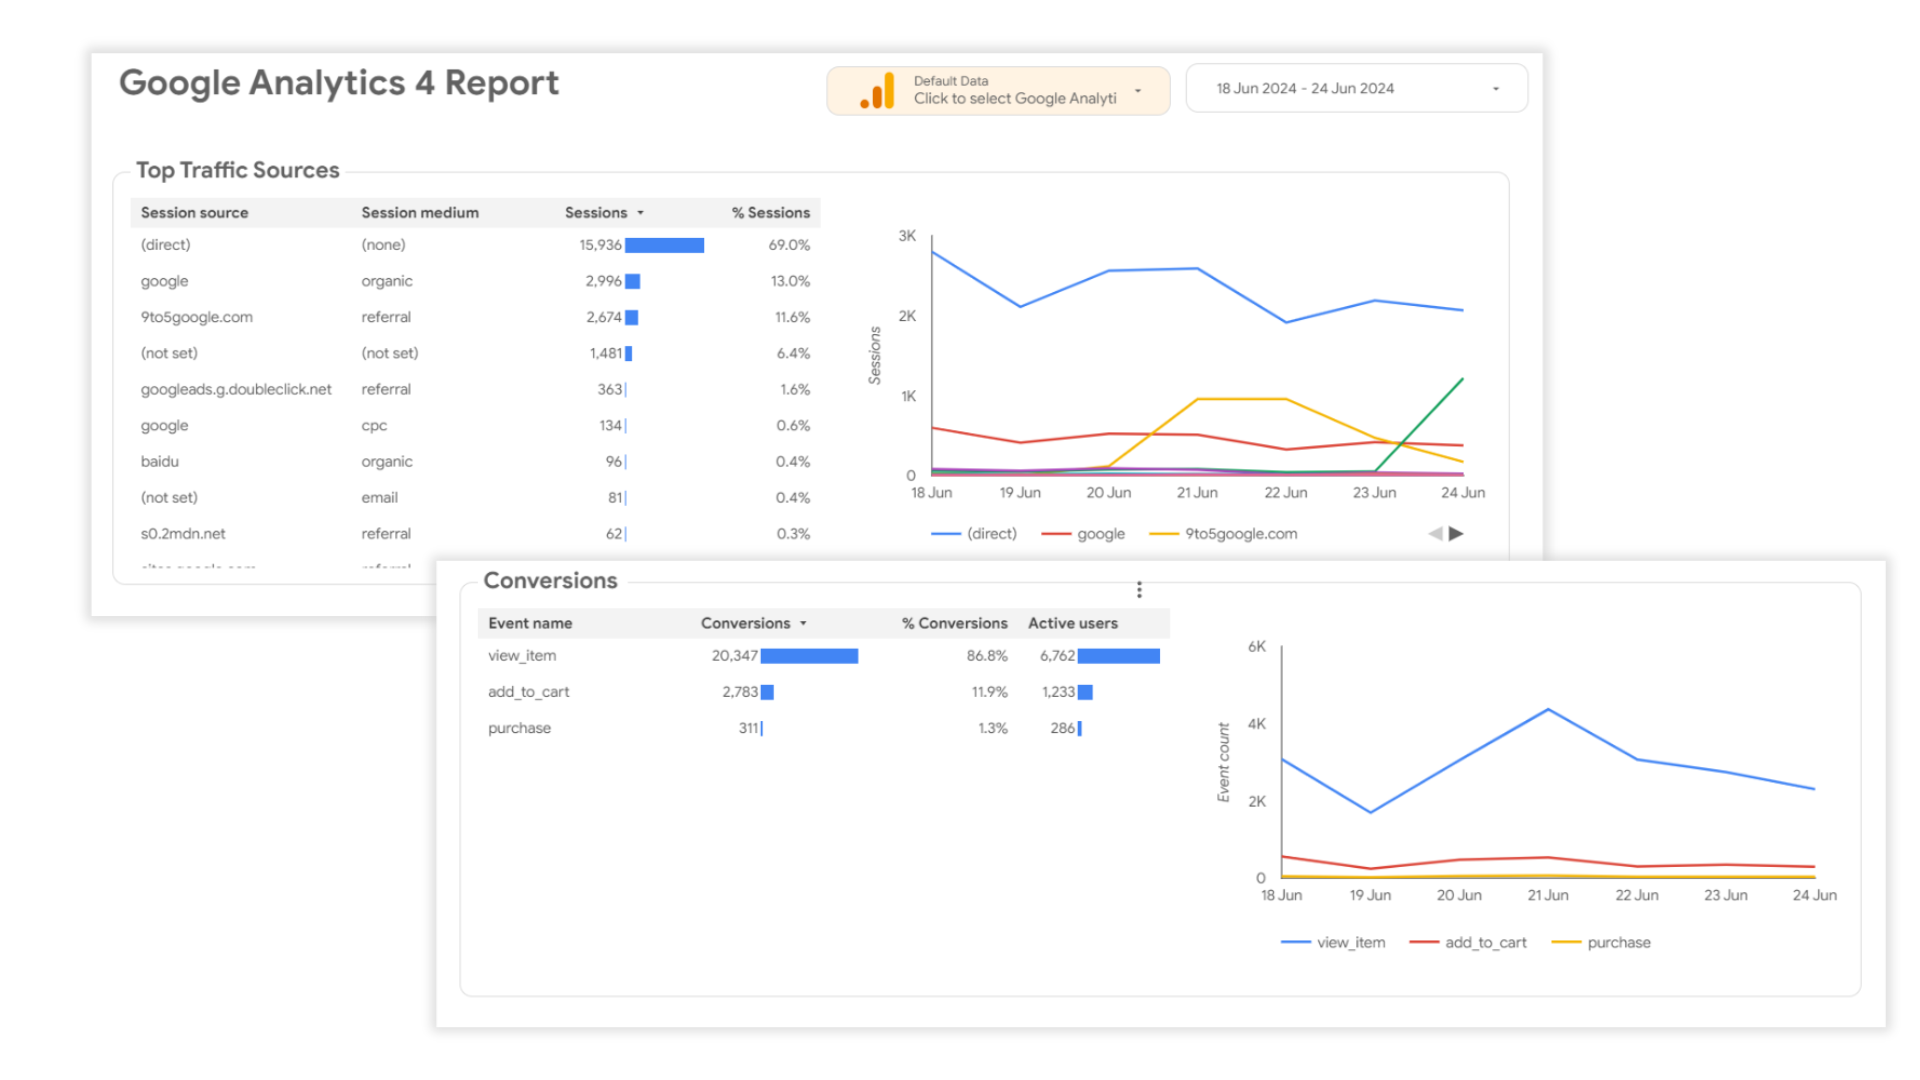
Task: Click the 1,233 active users value
Action: (1058, 692)
